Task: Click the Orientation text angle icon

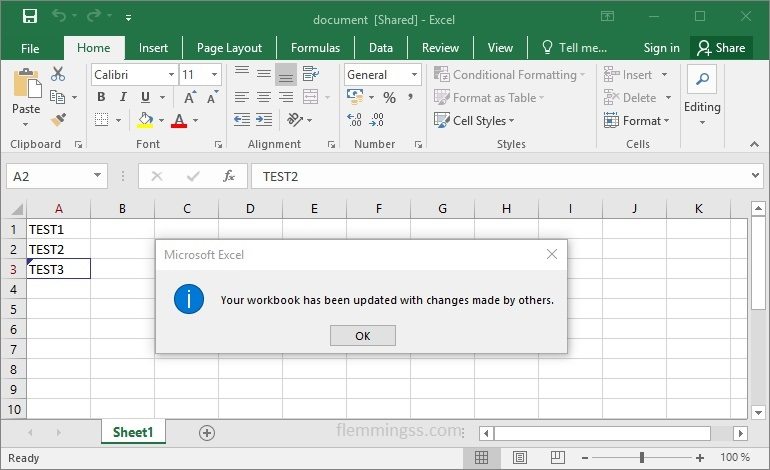Action: 295,119
